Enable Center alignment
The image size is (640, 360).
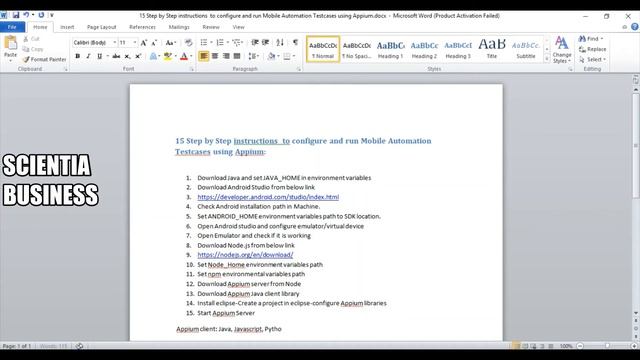[215, 56]
